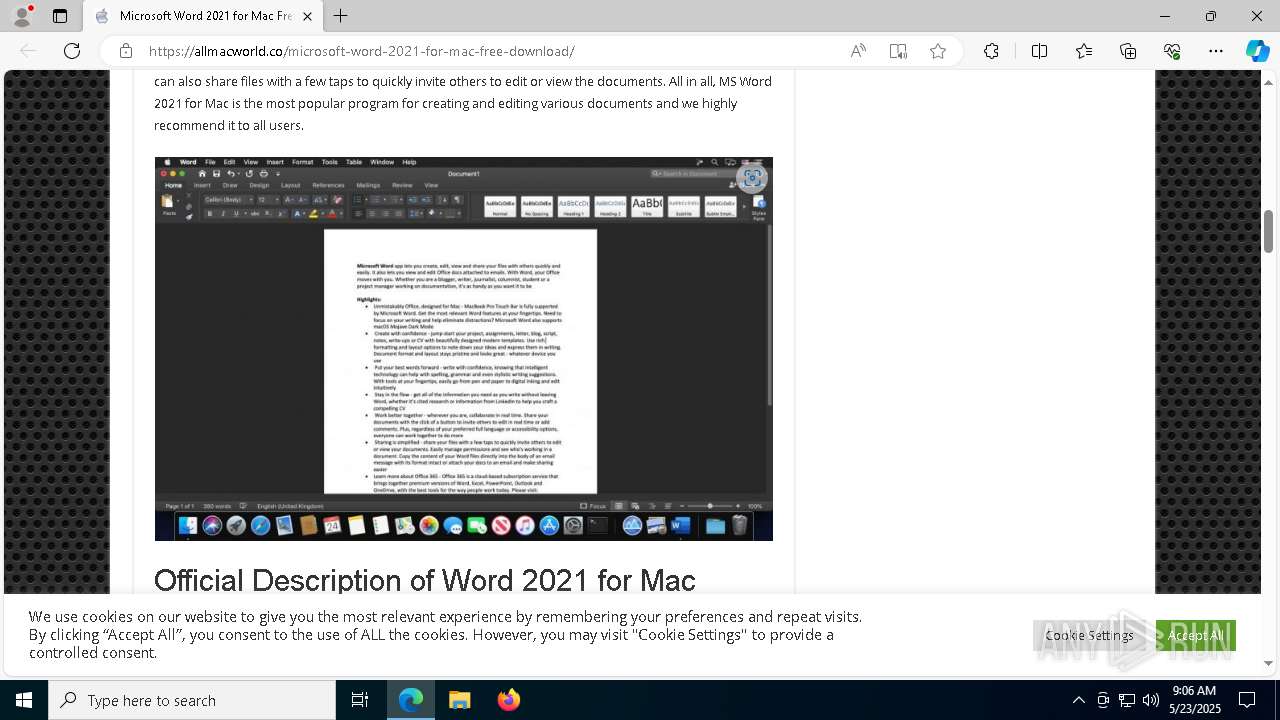Open the notification center
This screenshot has height=720, width=1280.
tap(1247, 700)
